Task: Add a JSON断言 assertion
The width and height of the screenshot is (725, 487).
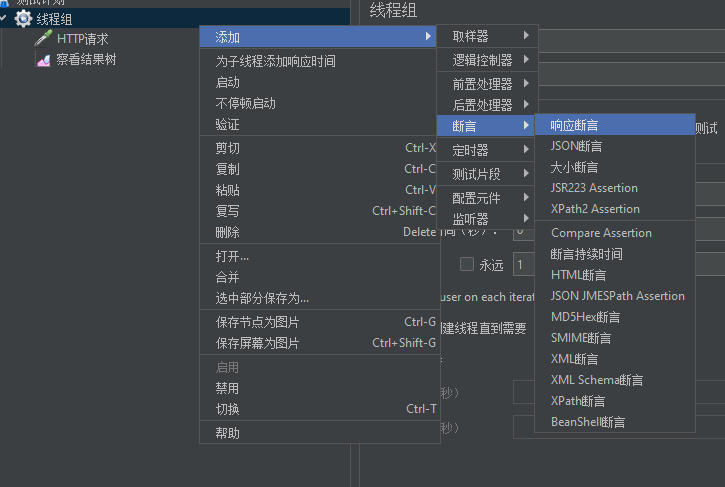Action: (615, 146)
